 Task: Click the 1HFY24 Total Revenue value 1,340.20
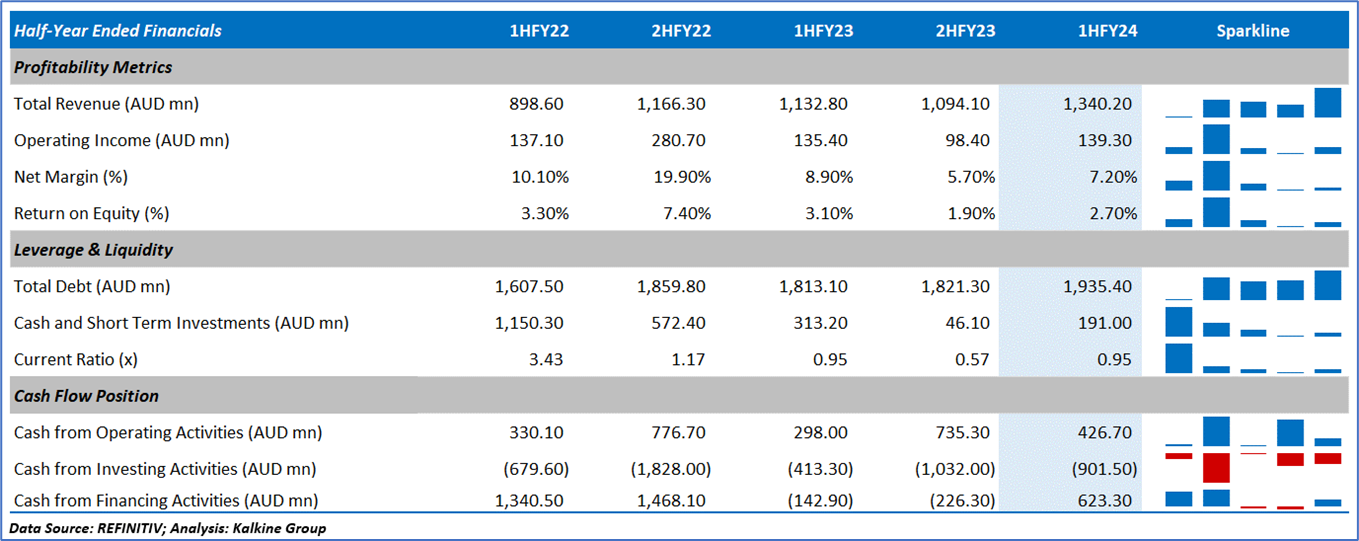click(x=1099, y=104)
